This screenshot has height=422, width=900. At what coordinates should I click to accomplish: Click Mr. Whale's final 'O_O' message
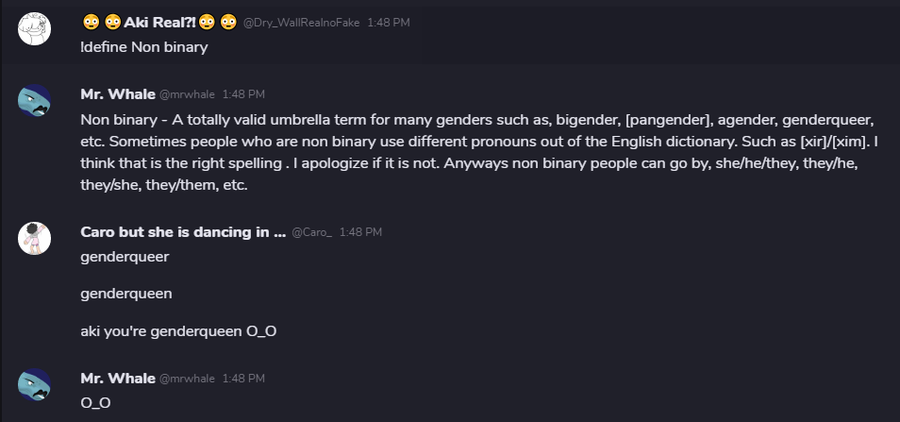[x=95, y=403]
